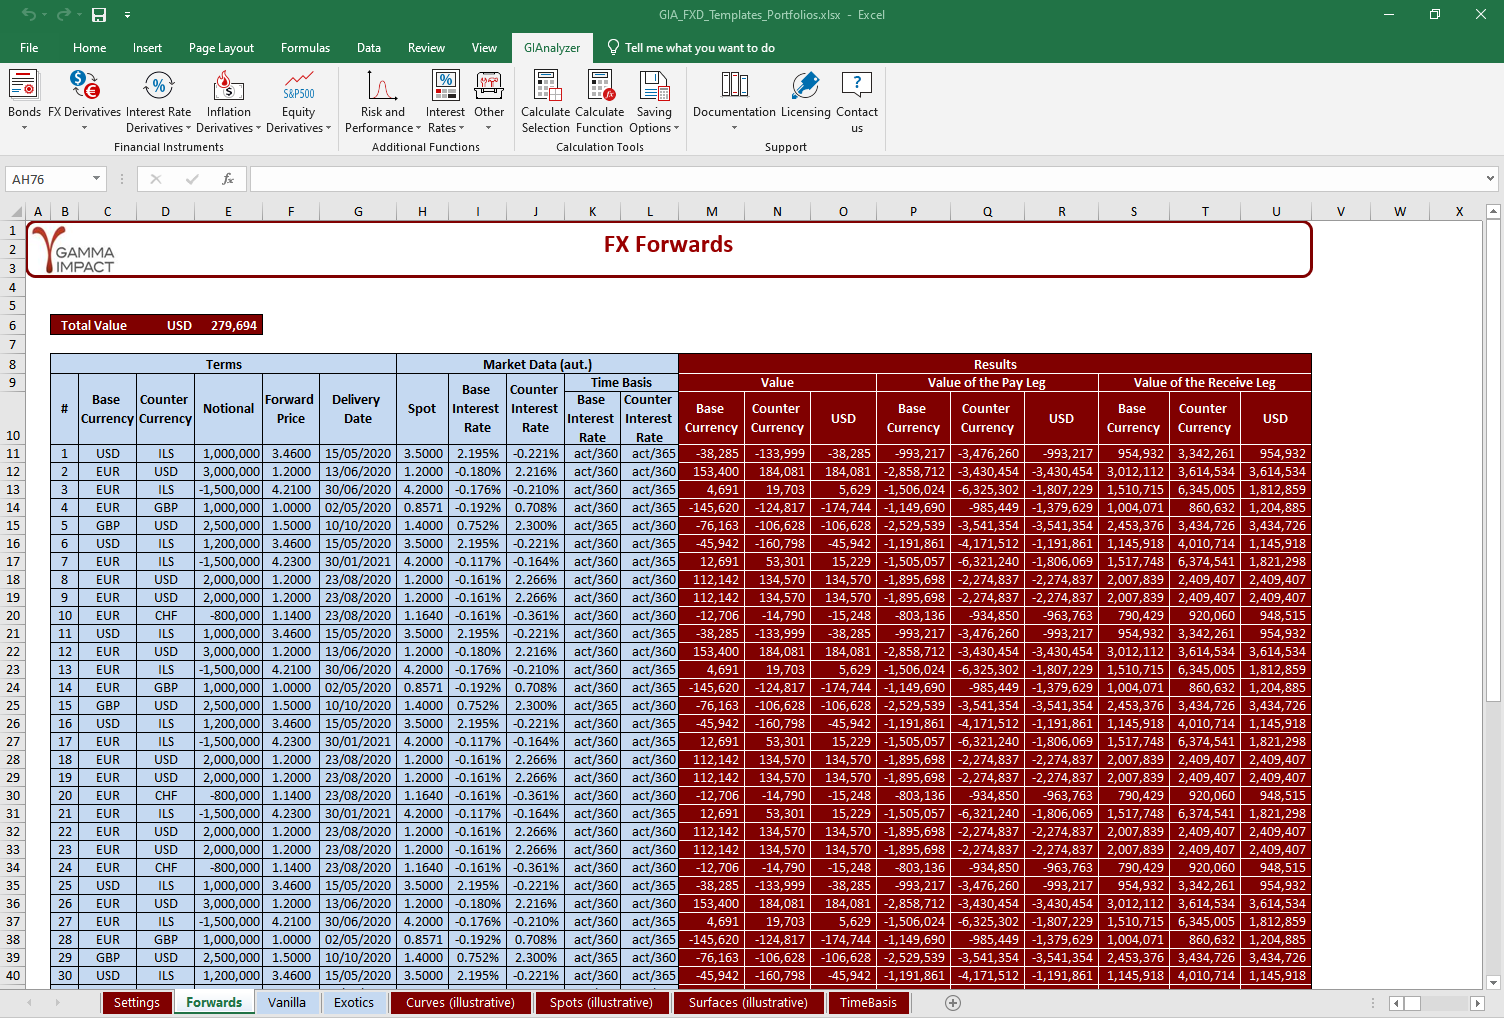Select the Notional header cell

click(228, 408)
